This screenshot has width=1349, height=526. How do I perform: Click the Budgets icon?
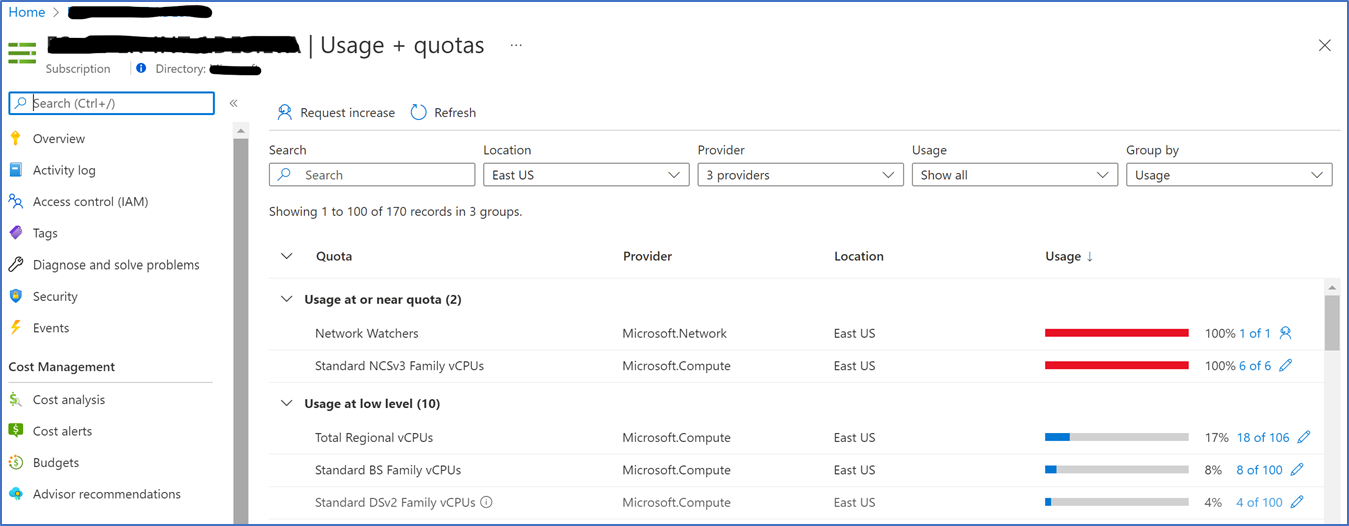pos(15,462)
